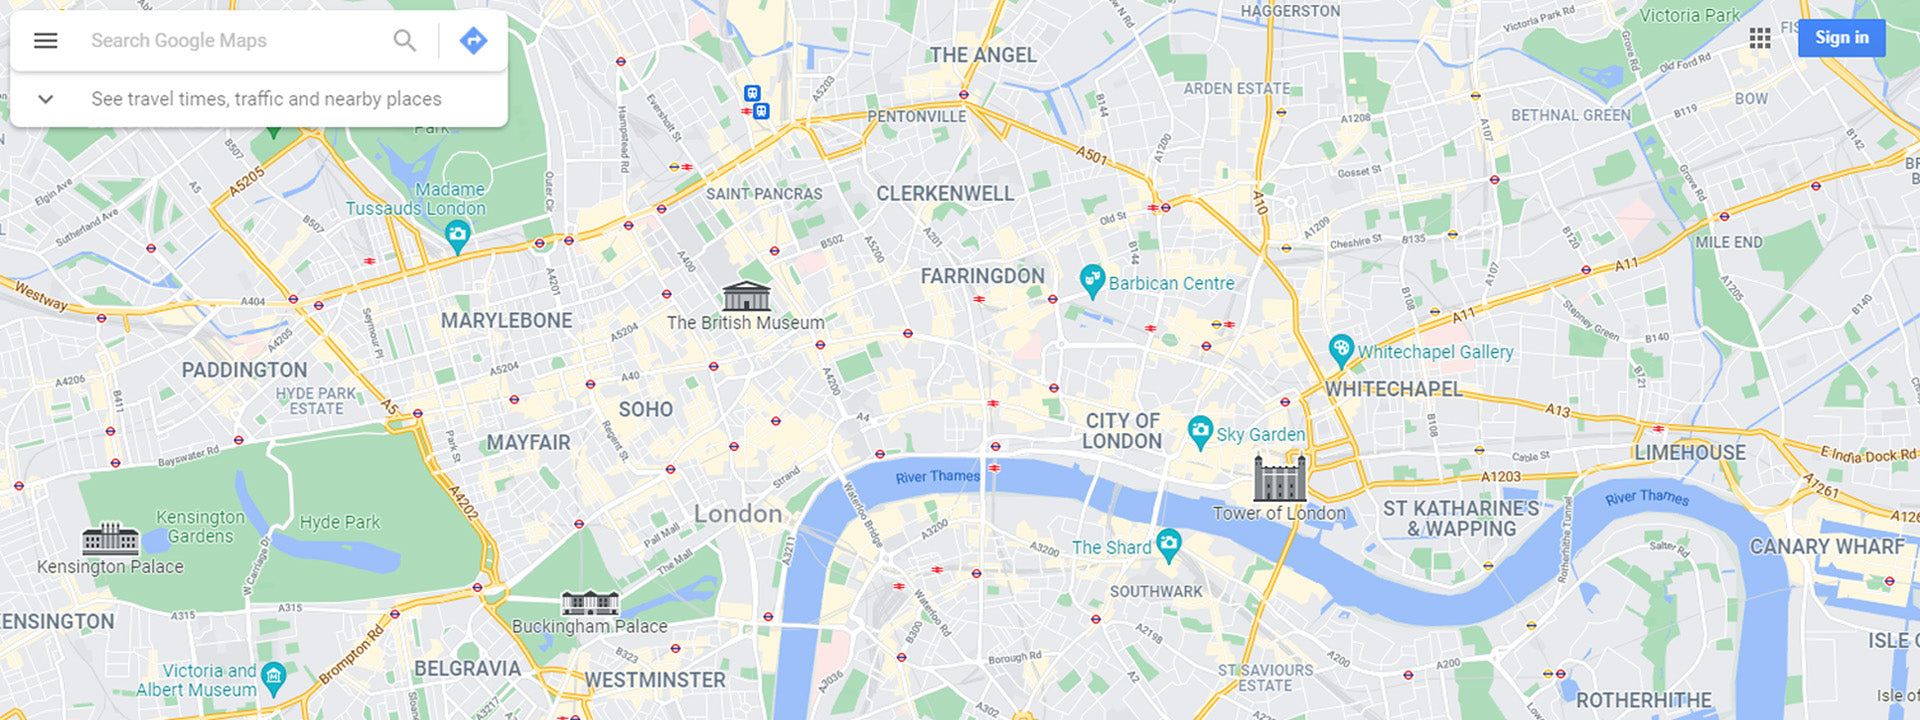Select the British Museum landmark icon
This screenshot has height=720, width=1920.
(x=747, y=296)
